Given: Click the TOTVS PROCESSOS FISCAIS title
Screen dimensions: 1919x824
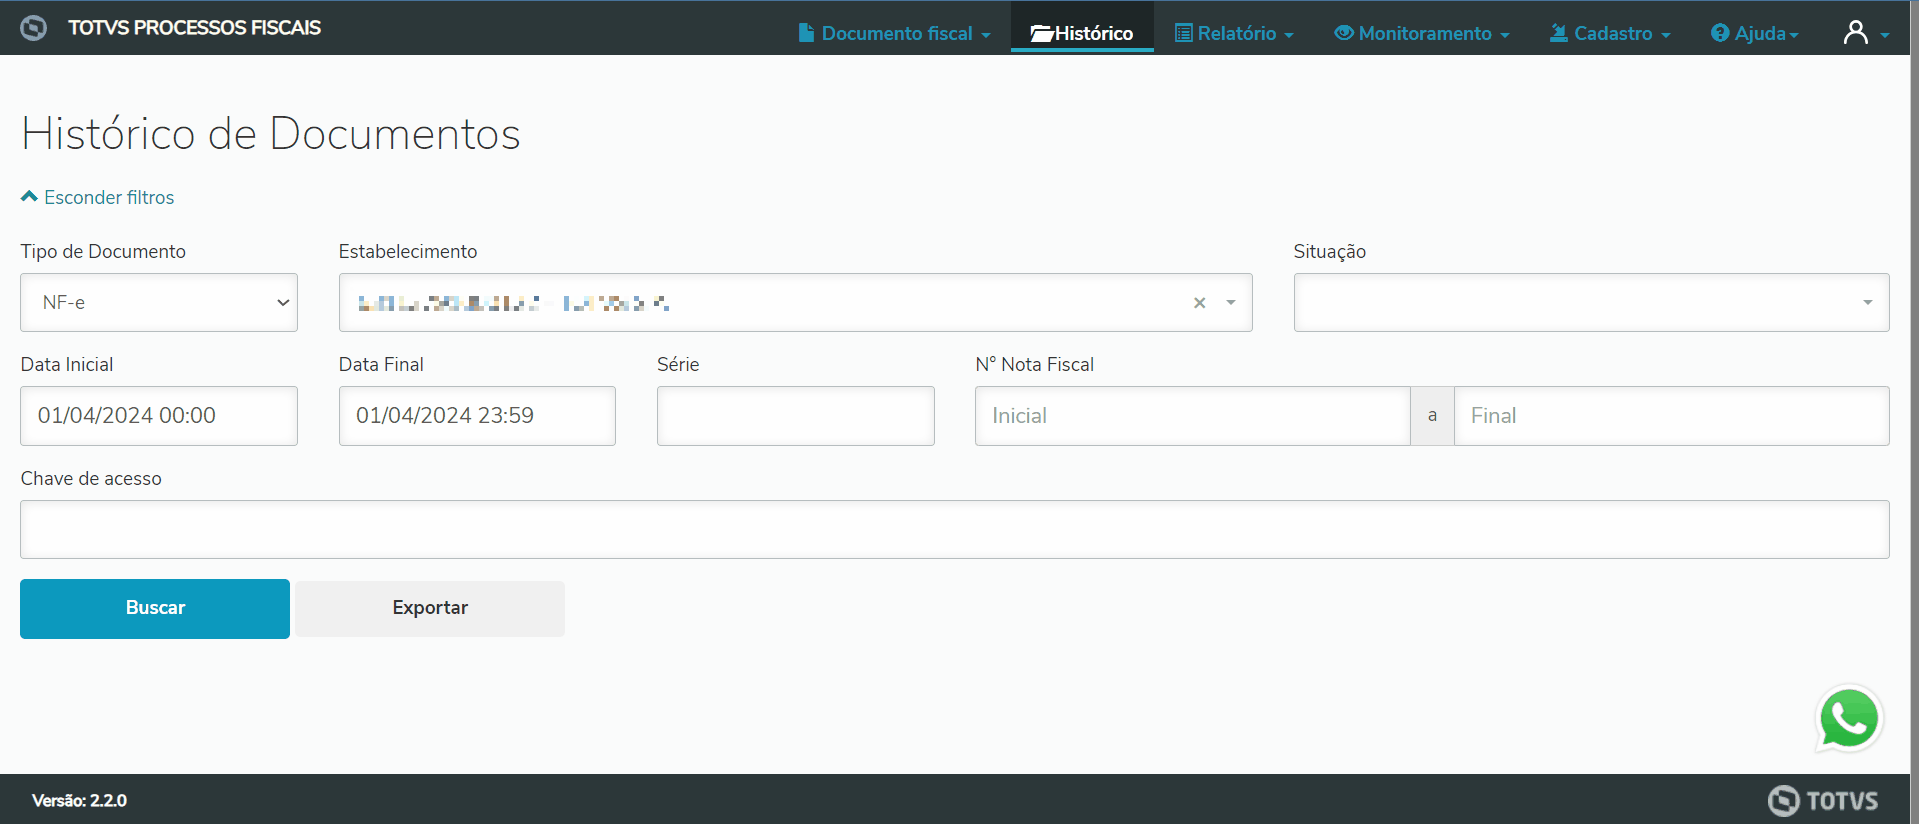Looking at the screenshot, I should 195,28.
